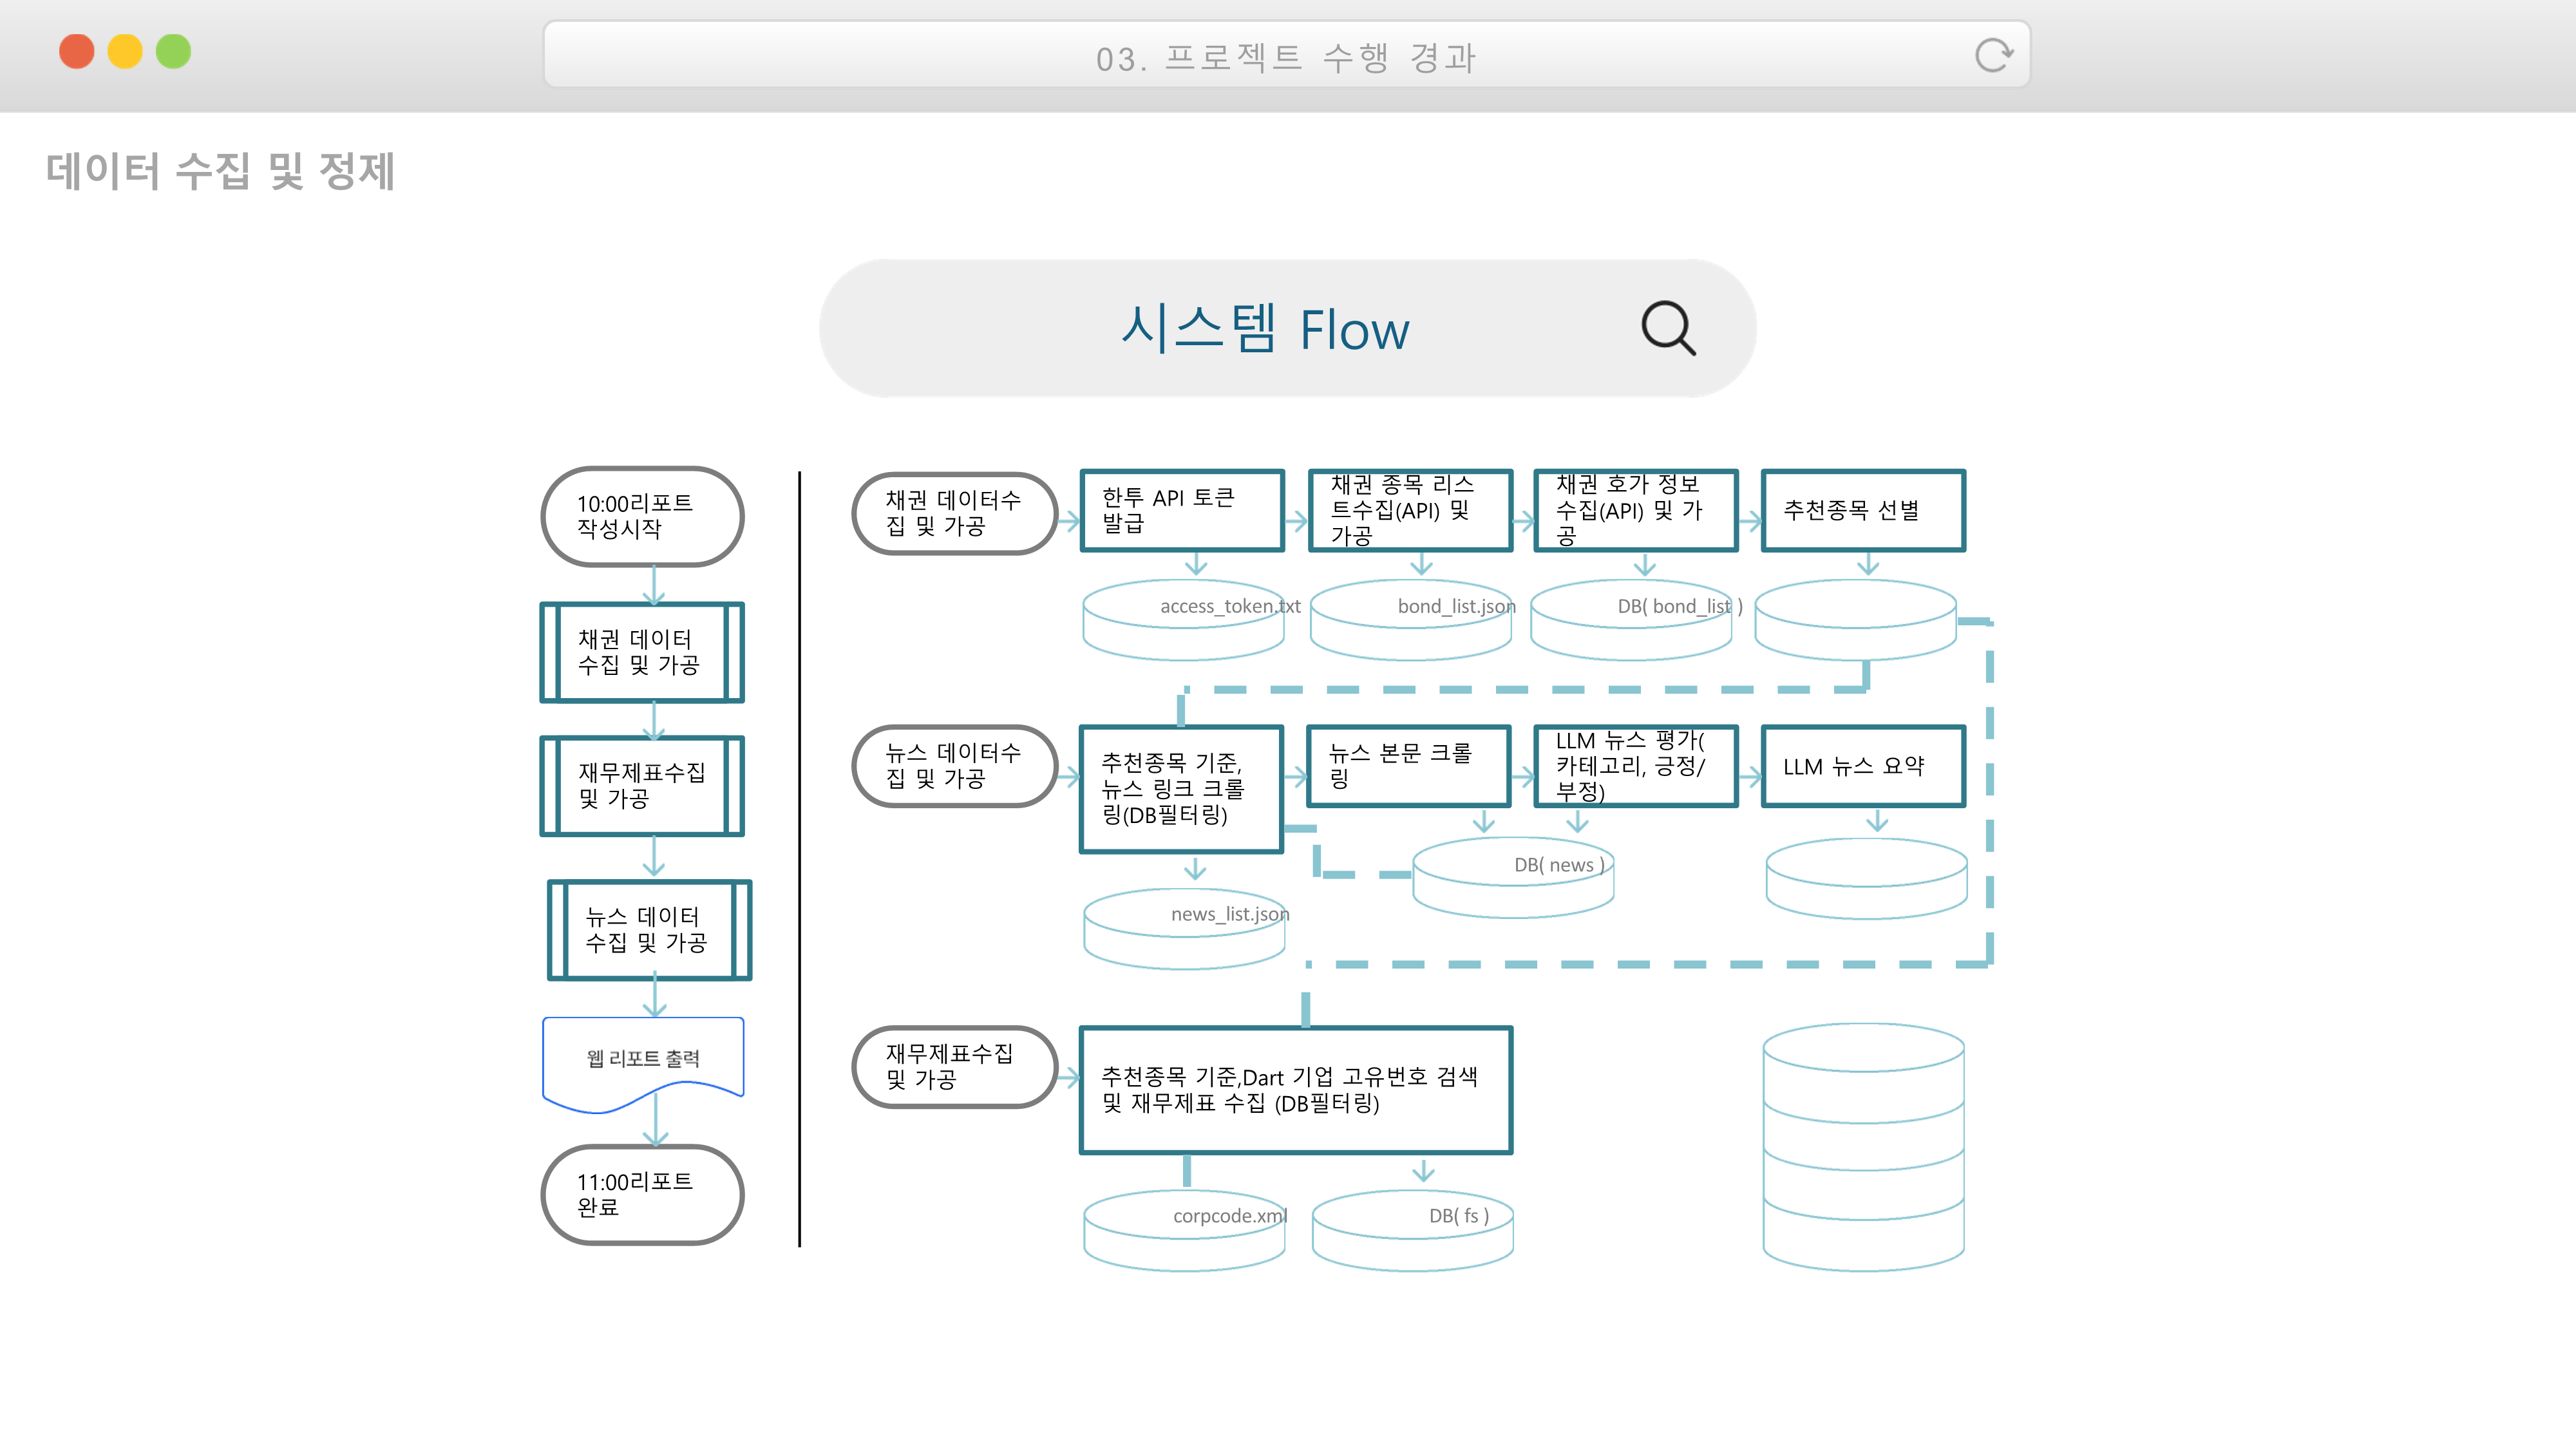
Task: Click the LLM 뉴스 요약 box
Action: coord(1863,766)
